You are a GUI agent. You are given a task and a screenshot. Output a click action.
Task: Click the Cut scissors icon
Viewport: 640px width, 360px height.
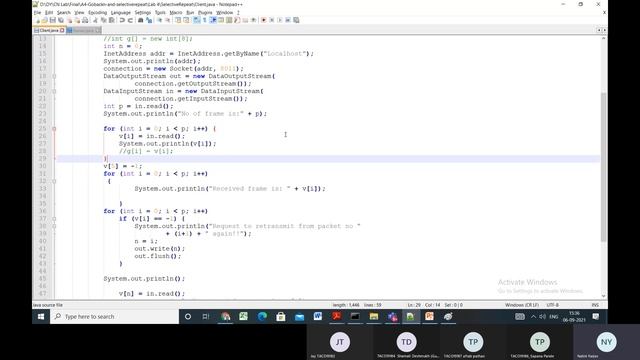pyautogui.click(x=95, y=20)
